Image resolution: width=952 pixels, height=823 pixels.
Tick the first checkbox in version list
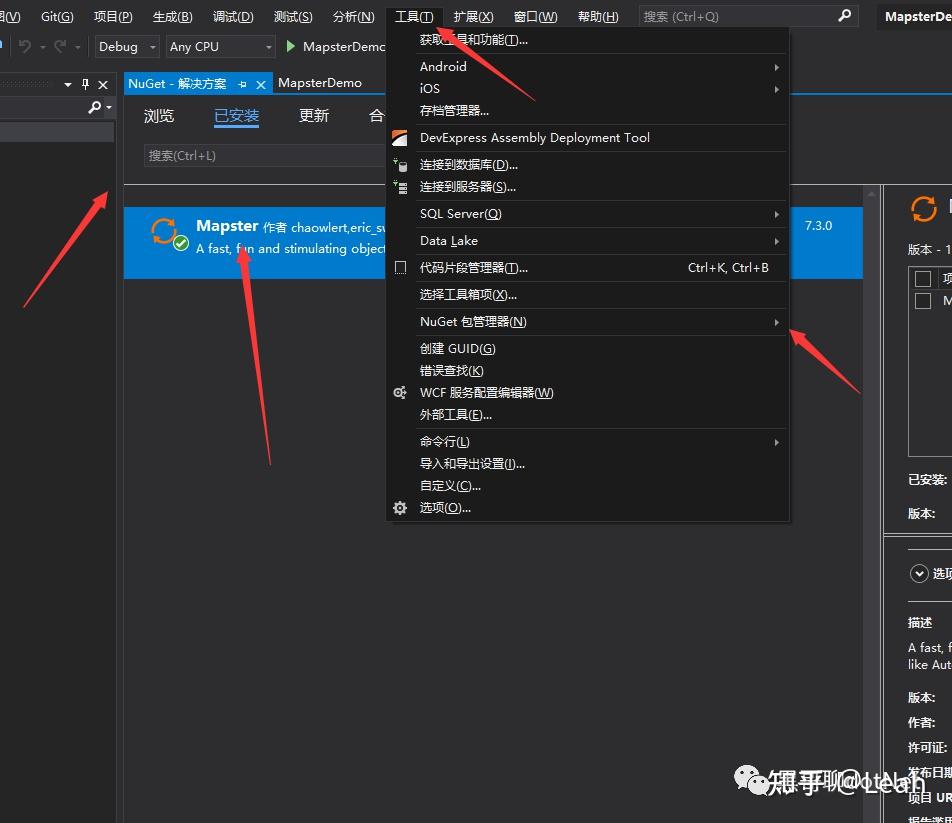923,279
